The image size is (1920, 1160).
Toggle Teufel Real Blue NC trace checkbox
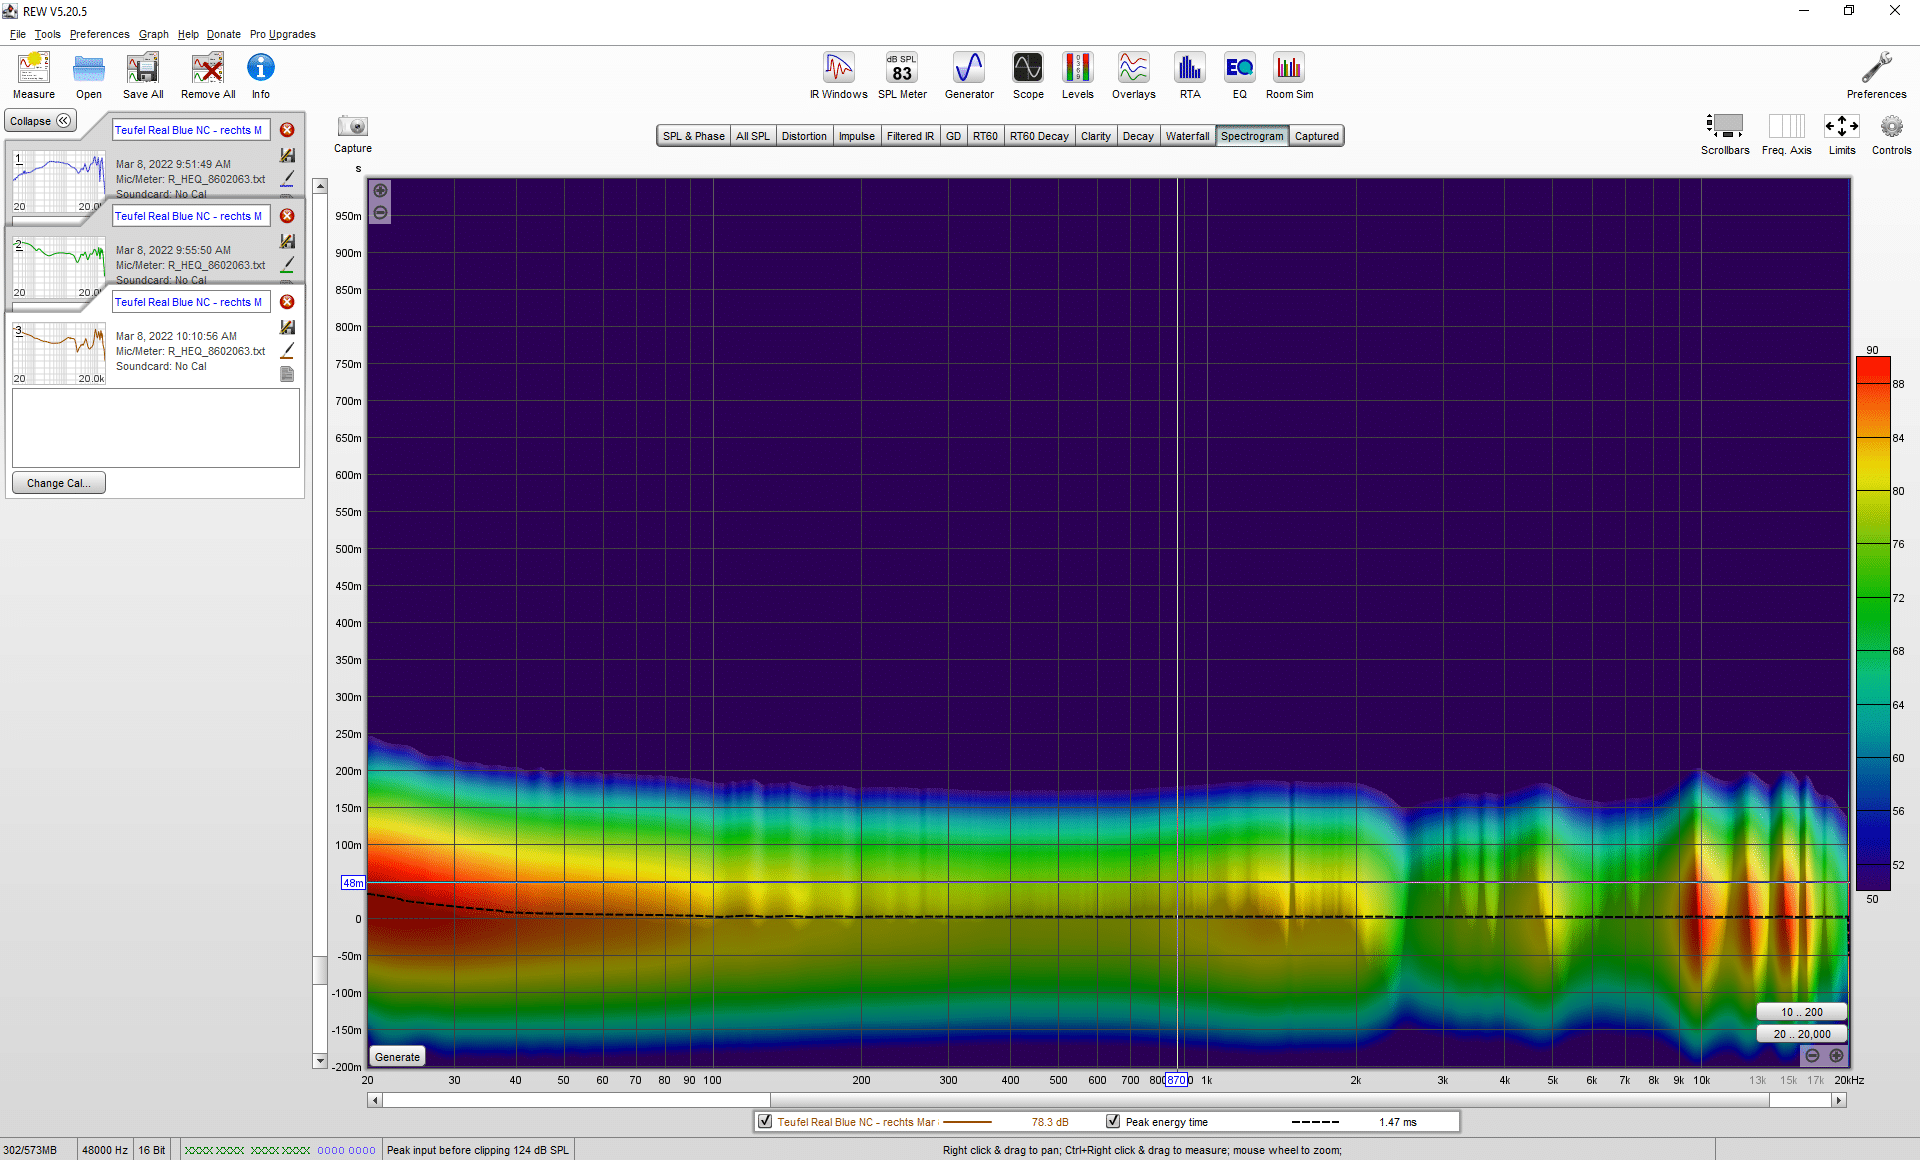coord(765,1122)
